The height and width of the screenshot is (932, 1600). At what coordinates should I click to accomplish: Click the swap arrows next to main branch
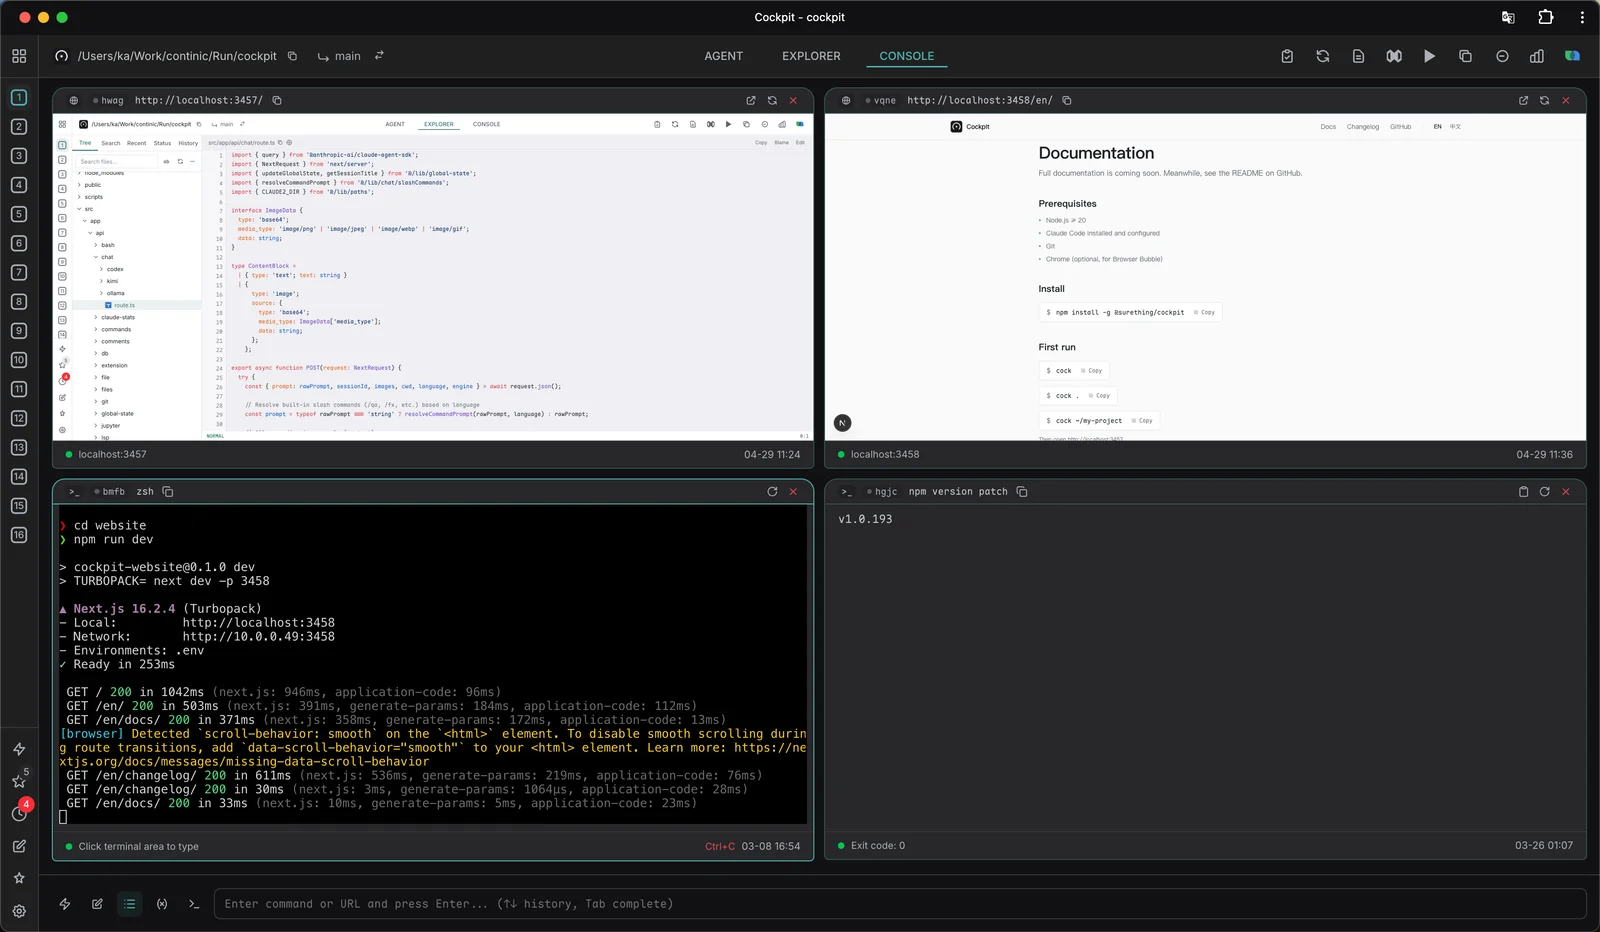pos(379,56)
